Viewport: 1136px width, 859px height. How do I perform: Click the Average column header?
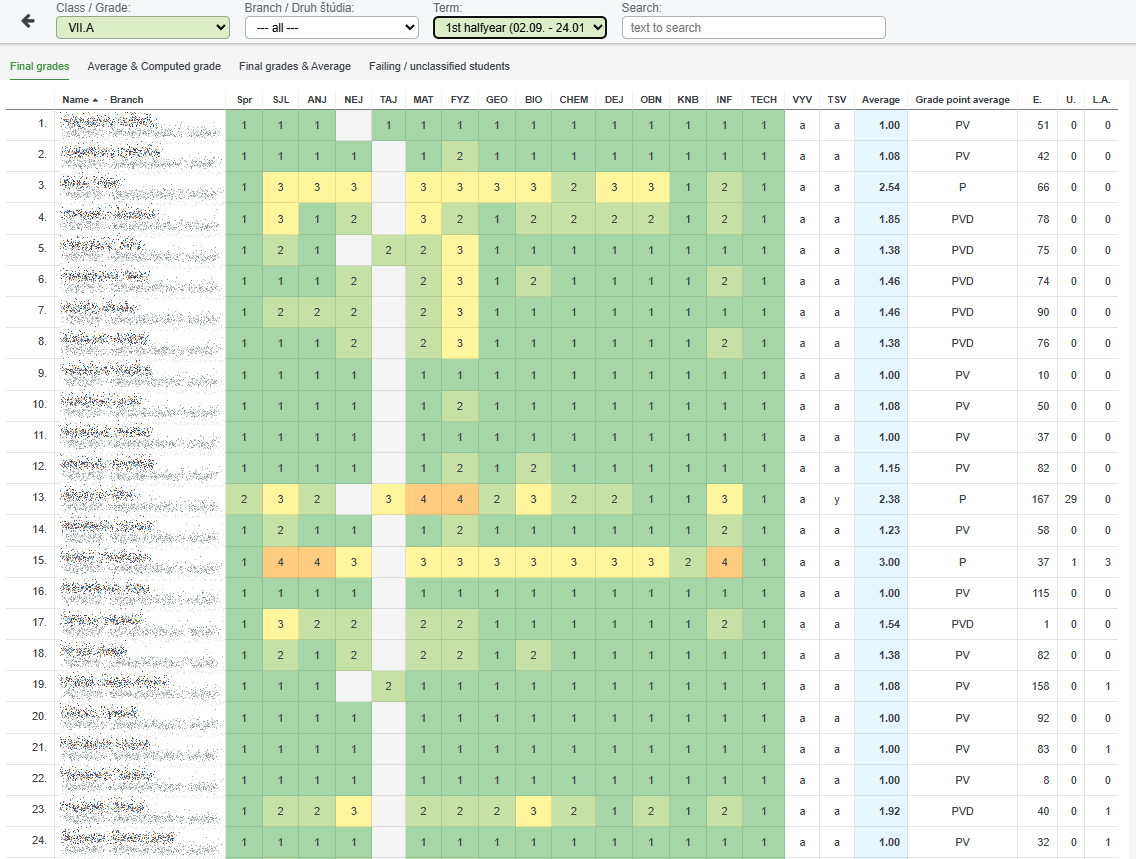[881, 99]
